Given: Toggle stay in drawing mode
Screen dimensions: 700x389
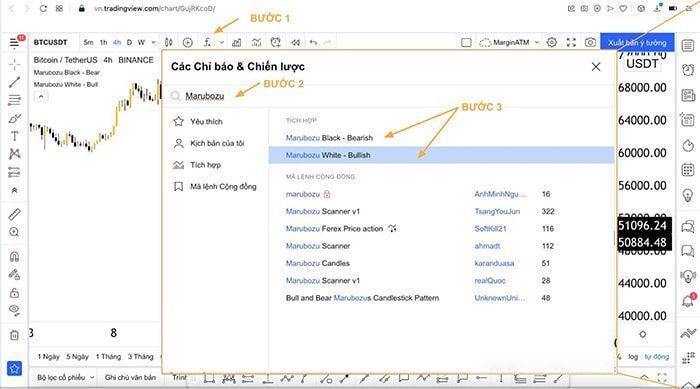Looking at the screenshot, I should (x=14, y=275).
